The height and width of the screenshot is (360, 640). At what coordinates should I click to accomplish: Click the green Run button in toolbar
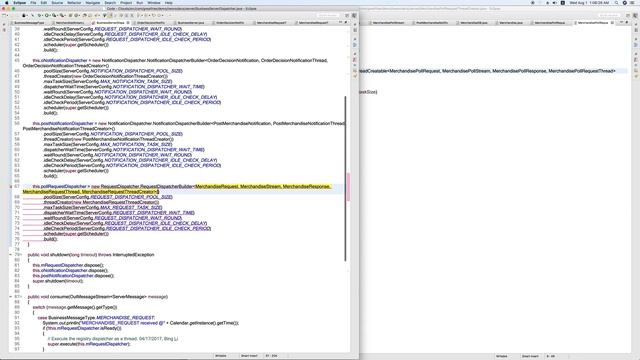coord(47,16)
